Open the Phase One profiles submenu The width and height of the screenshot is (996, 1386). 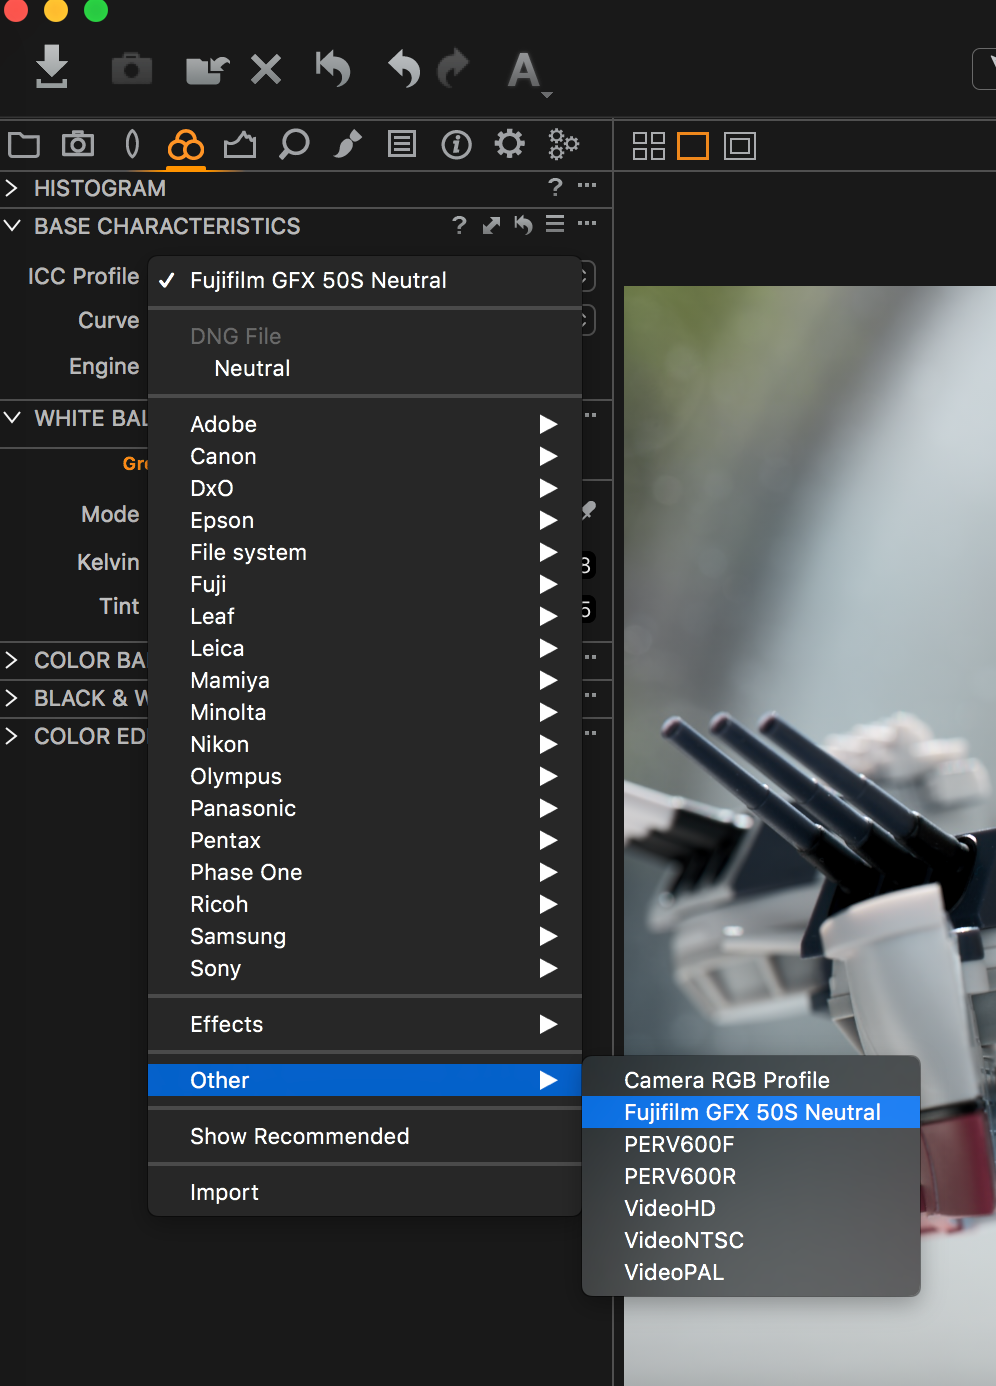pyautogui.click(x=365, y=872)
